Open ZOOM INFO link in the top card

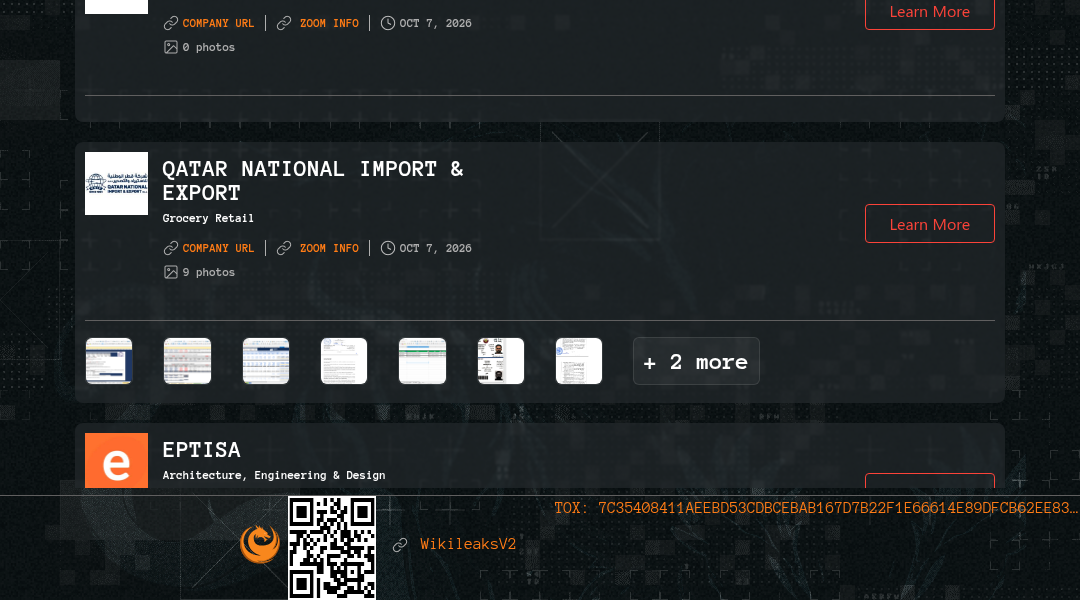[x=329, y=23]
